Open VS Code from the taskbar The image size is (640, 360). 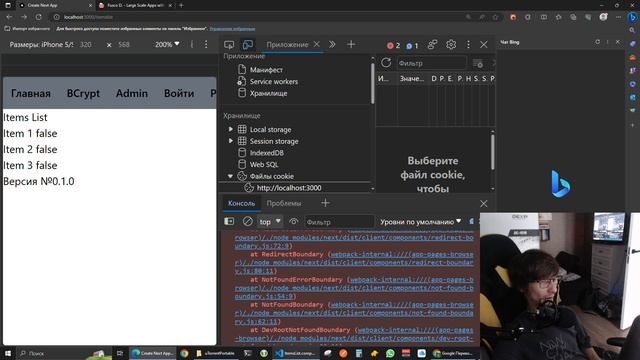click(x=297, y=353)
